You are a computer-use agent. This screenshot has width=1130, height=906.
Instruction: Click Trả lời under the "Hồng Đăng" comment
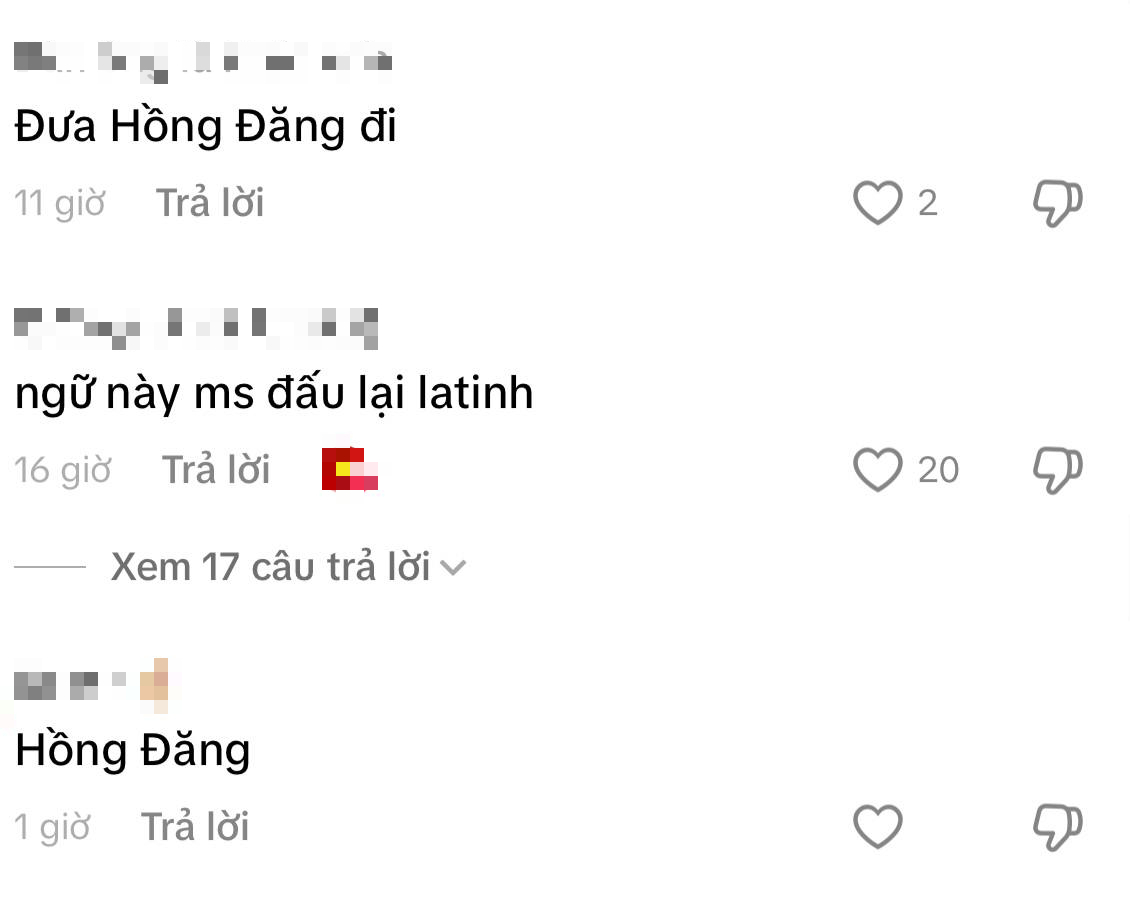(x=194, y=826)
